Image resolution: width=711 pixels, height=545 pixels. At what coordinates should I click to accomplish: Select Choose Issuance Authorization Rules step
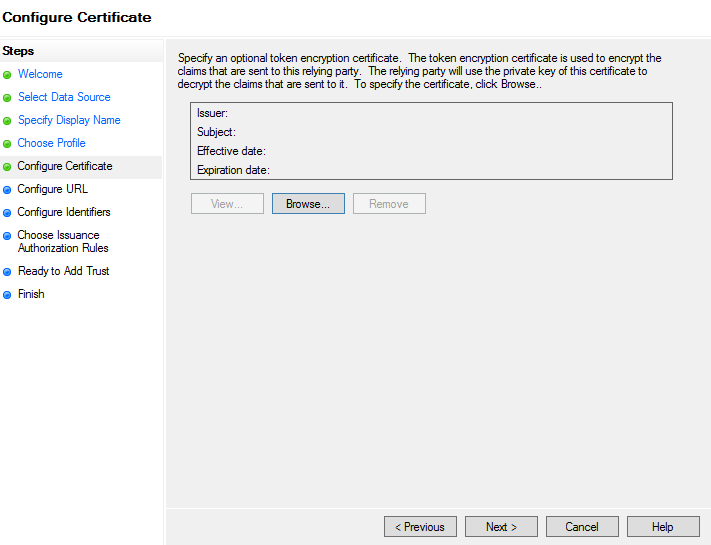pyautogui.click(x=63, y=241)
